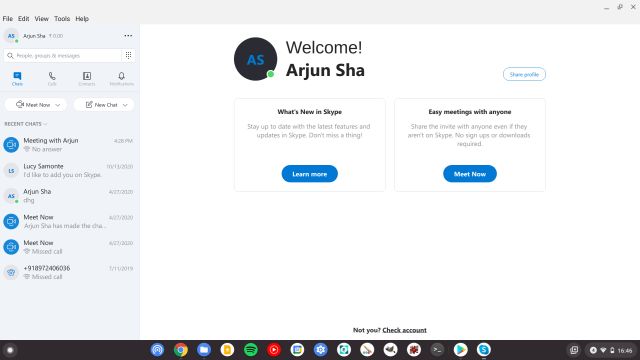Click video icon of Meeting with Arjun

tap(11, 144)
